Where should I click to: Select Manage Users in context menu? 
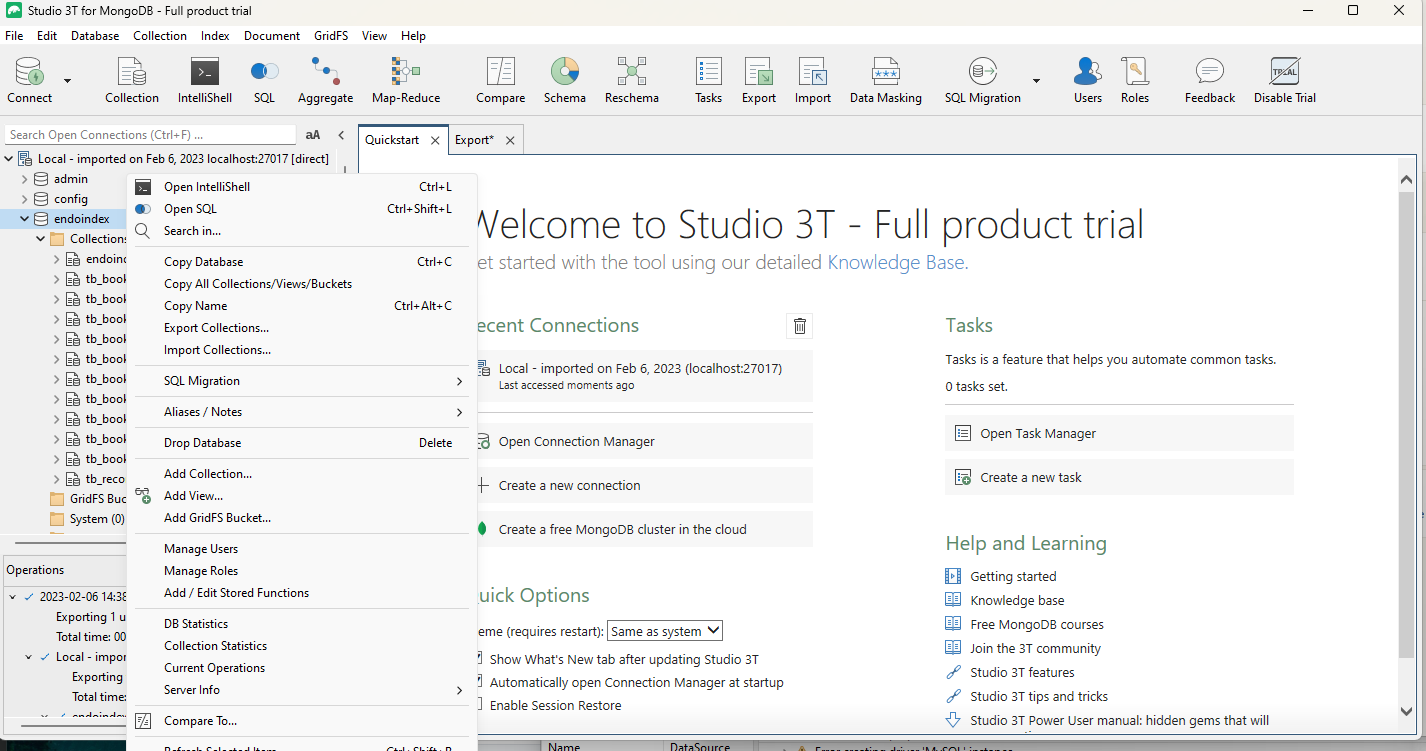point(302,549)
